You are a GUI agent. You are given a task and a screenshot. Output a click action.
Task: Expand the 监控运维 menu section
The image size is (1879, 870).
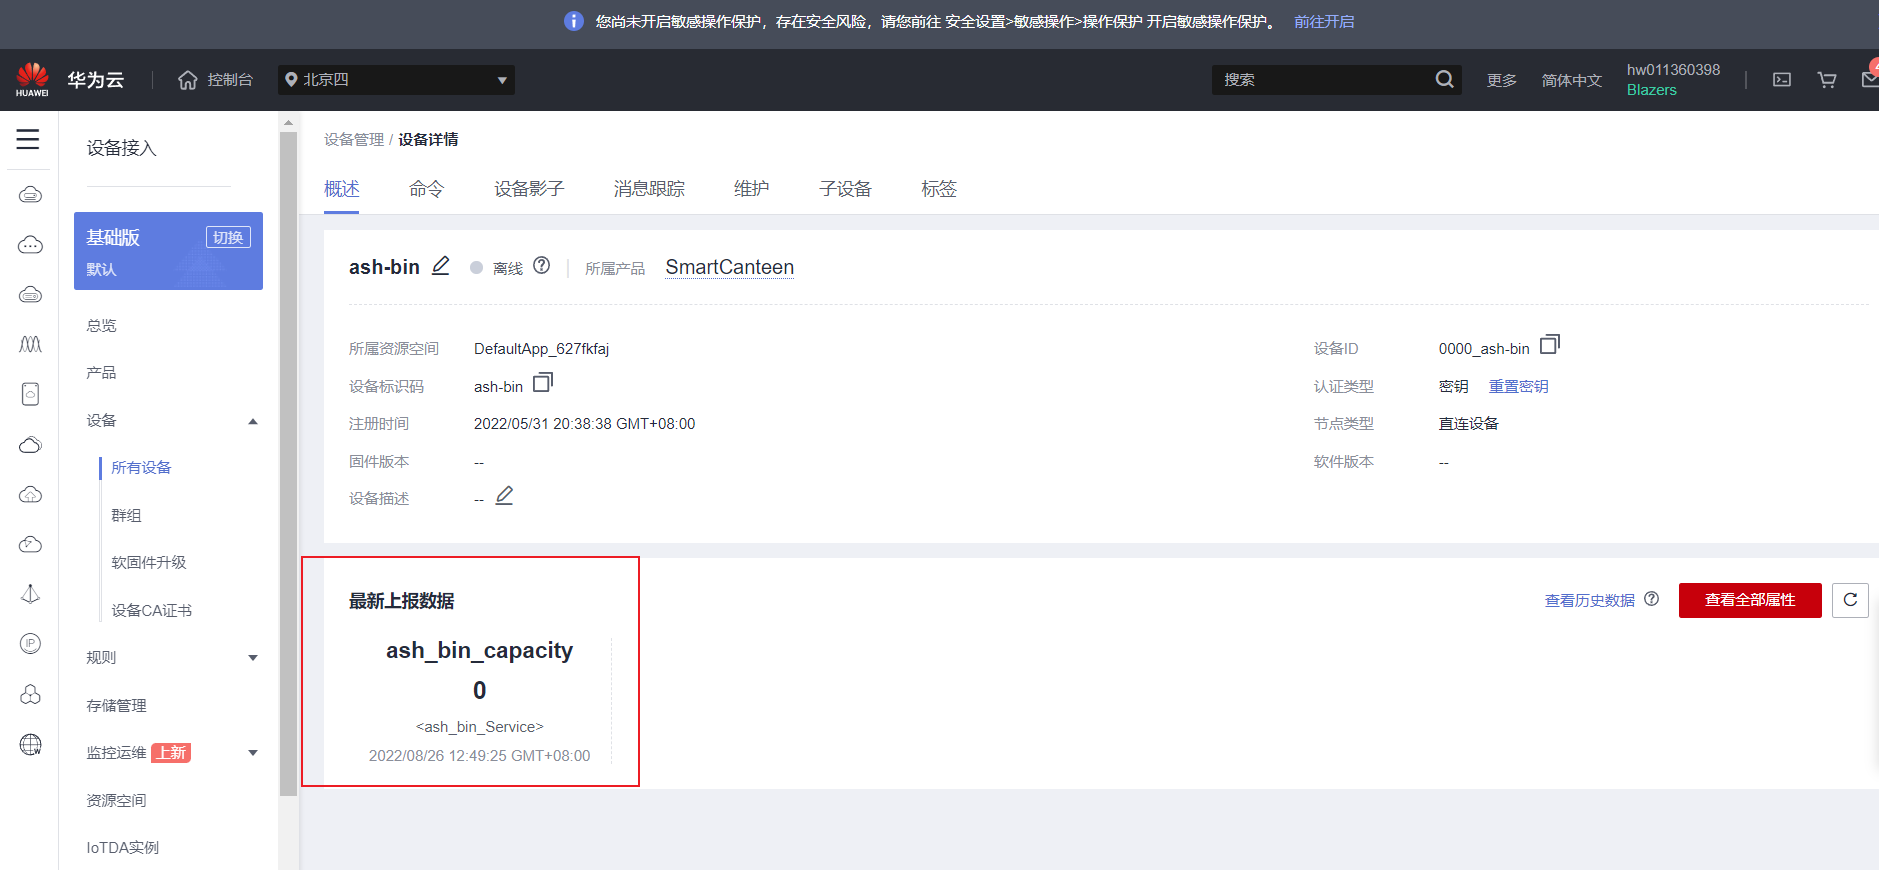click(253, 753)
